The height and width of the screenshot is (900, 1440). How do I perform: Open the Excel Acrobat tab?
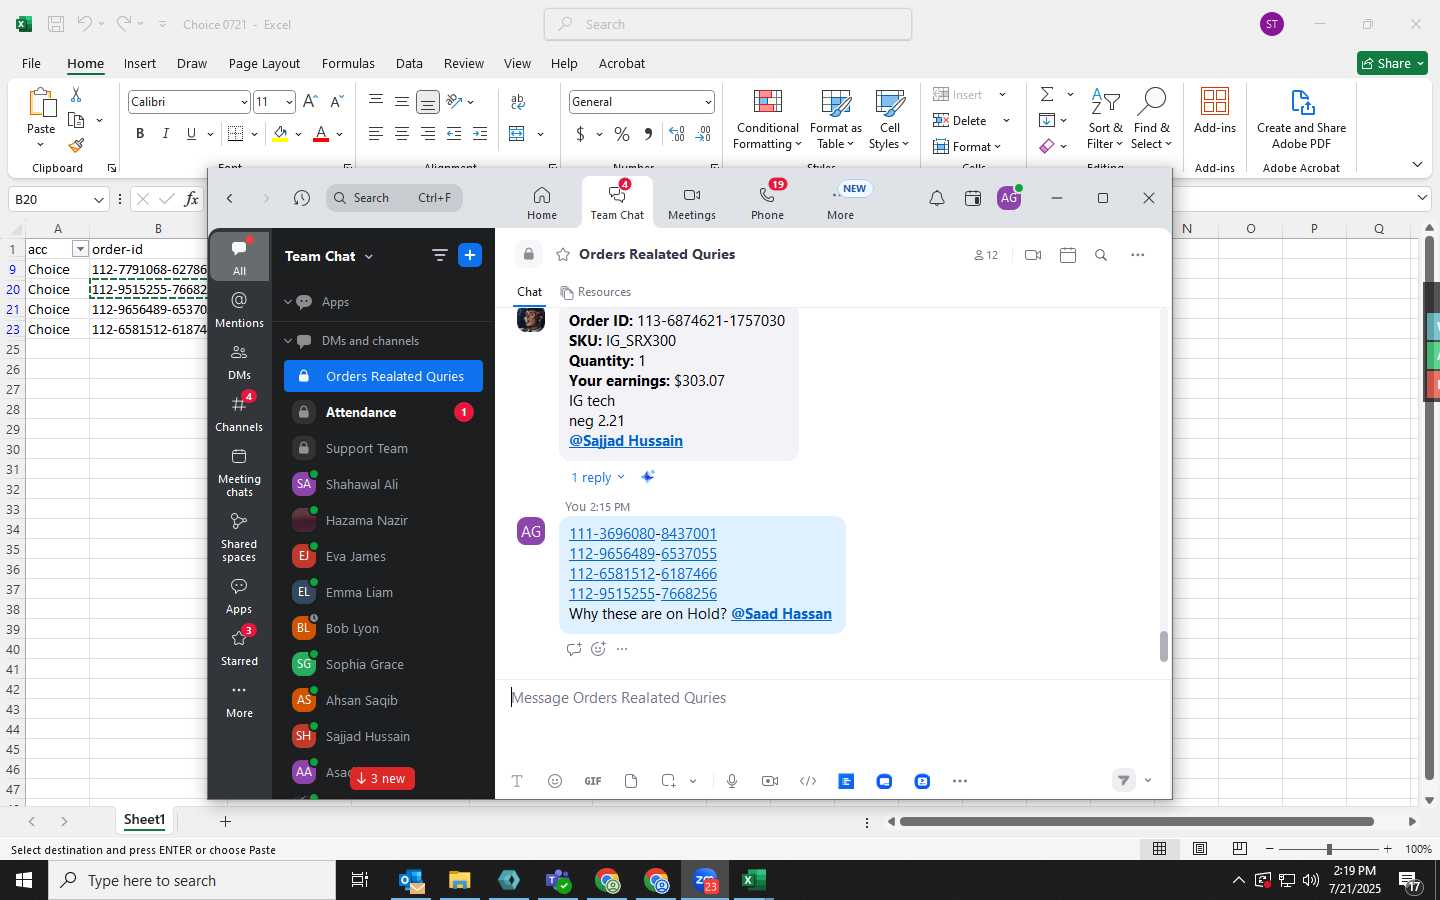point(622,63)
